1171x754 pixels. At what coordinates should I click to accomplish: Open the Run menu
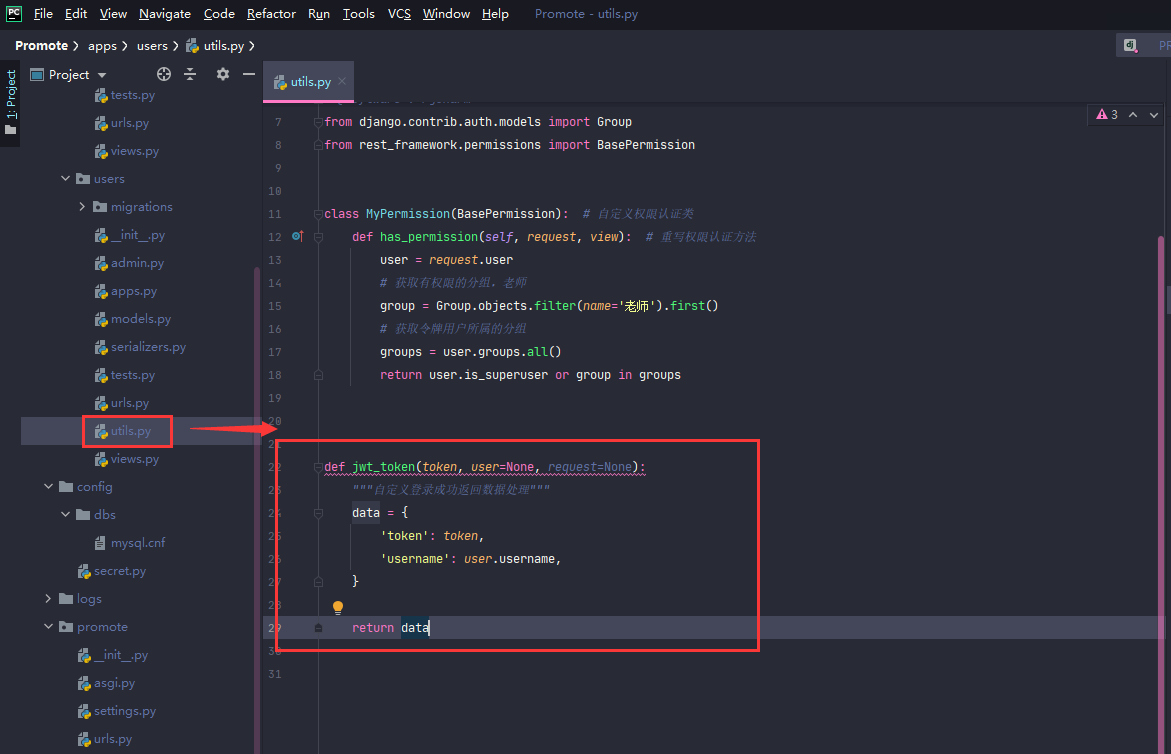coord(319,13)
